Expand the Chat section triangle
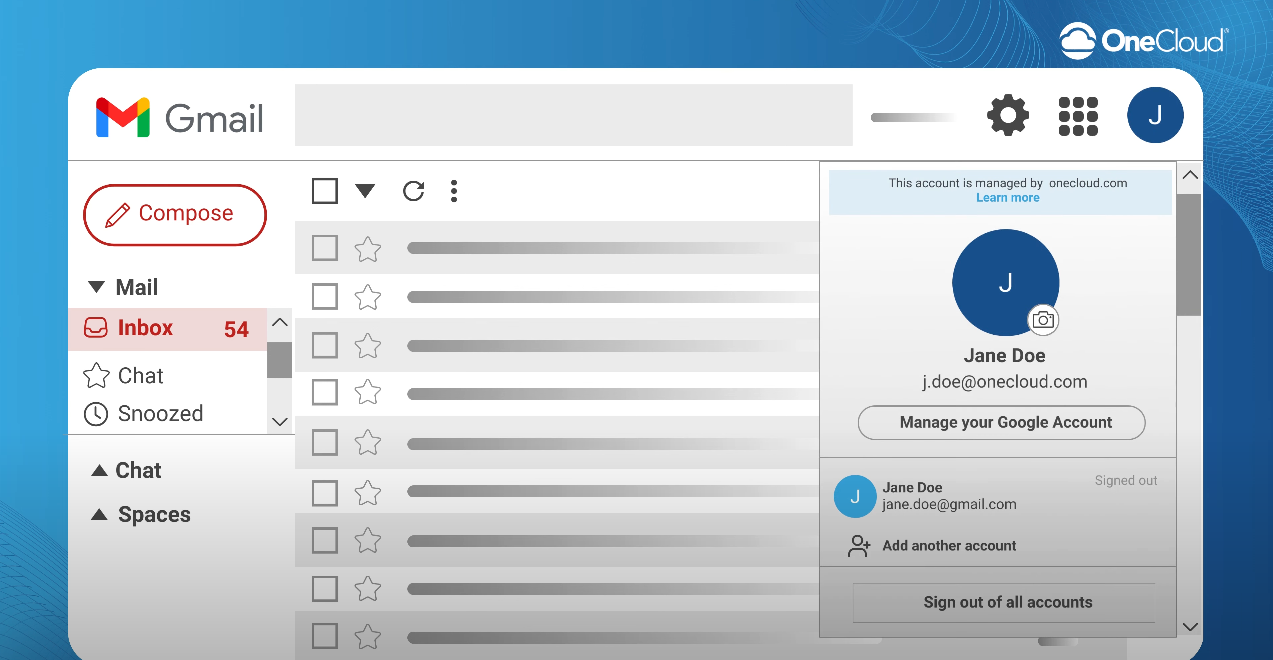This screenshot has height=660, width=1273. click(99, 470)
